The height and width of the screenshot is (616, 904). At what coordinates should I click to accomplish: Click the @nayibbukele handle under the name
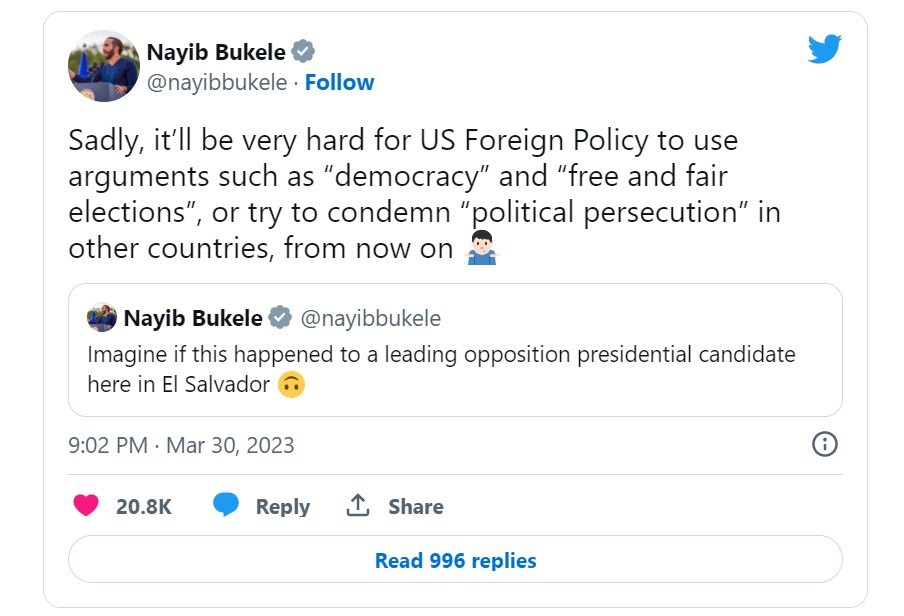tap(217, 82)
